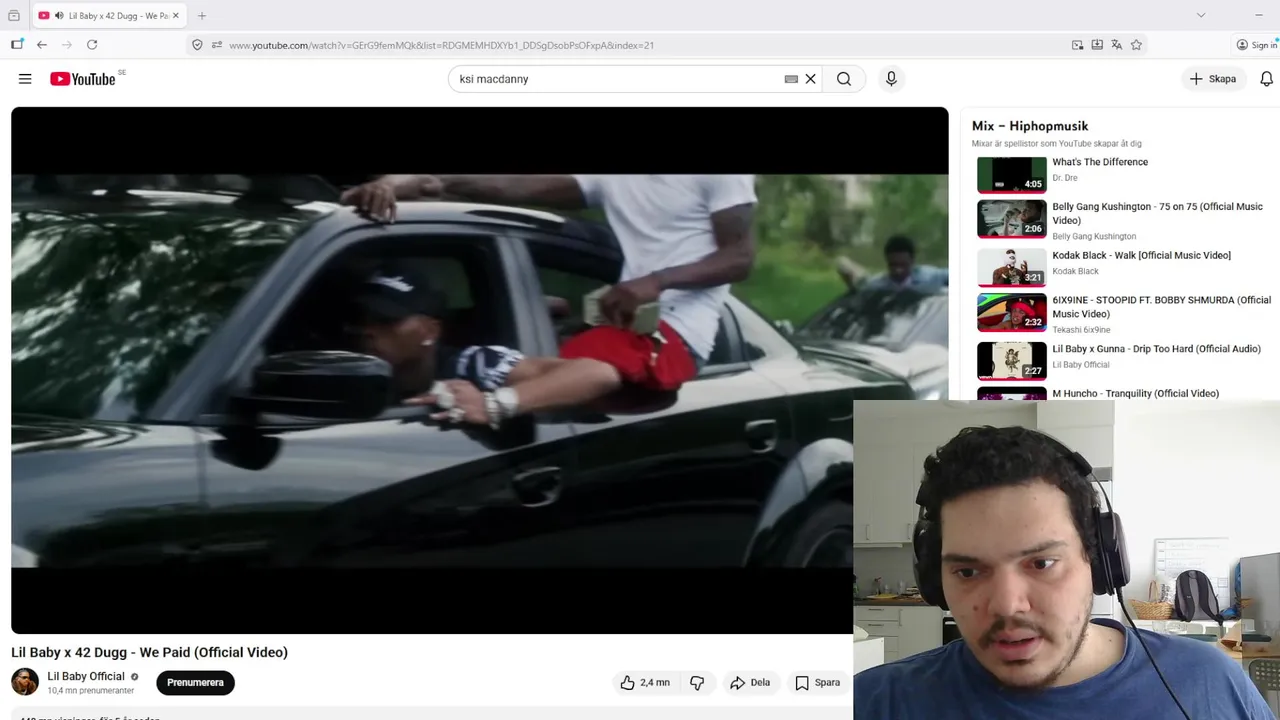The image size is (1280, 720).
Task: Select 'Lil Baby x Gunna - Drip Too Hard' title
Action: click(x=1156, y=349)
